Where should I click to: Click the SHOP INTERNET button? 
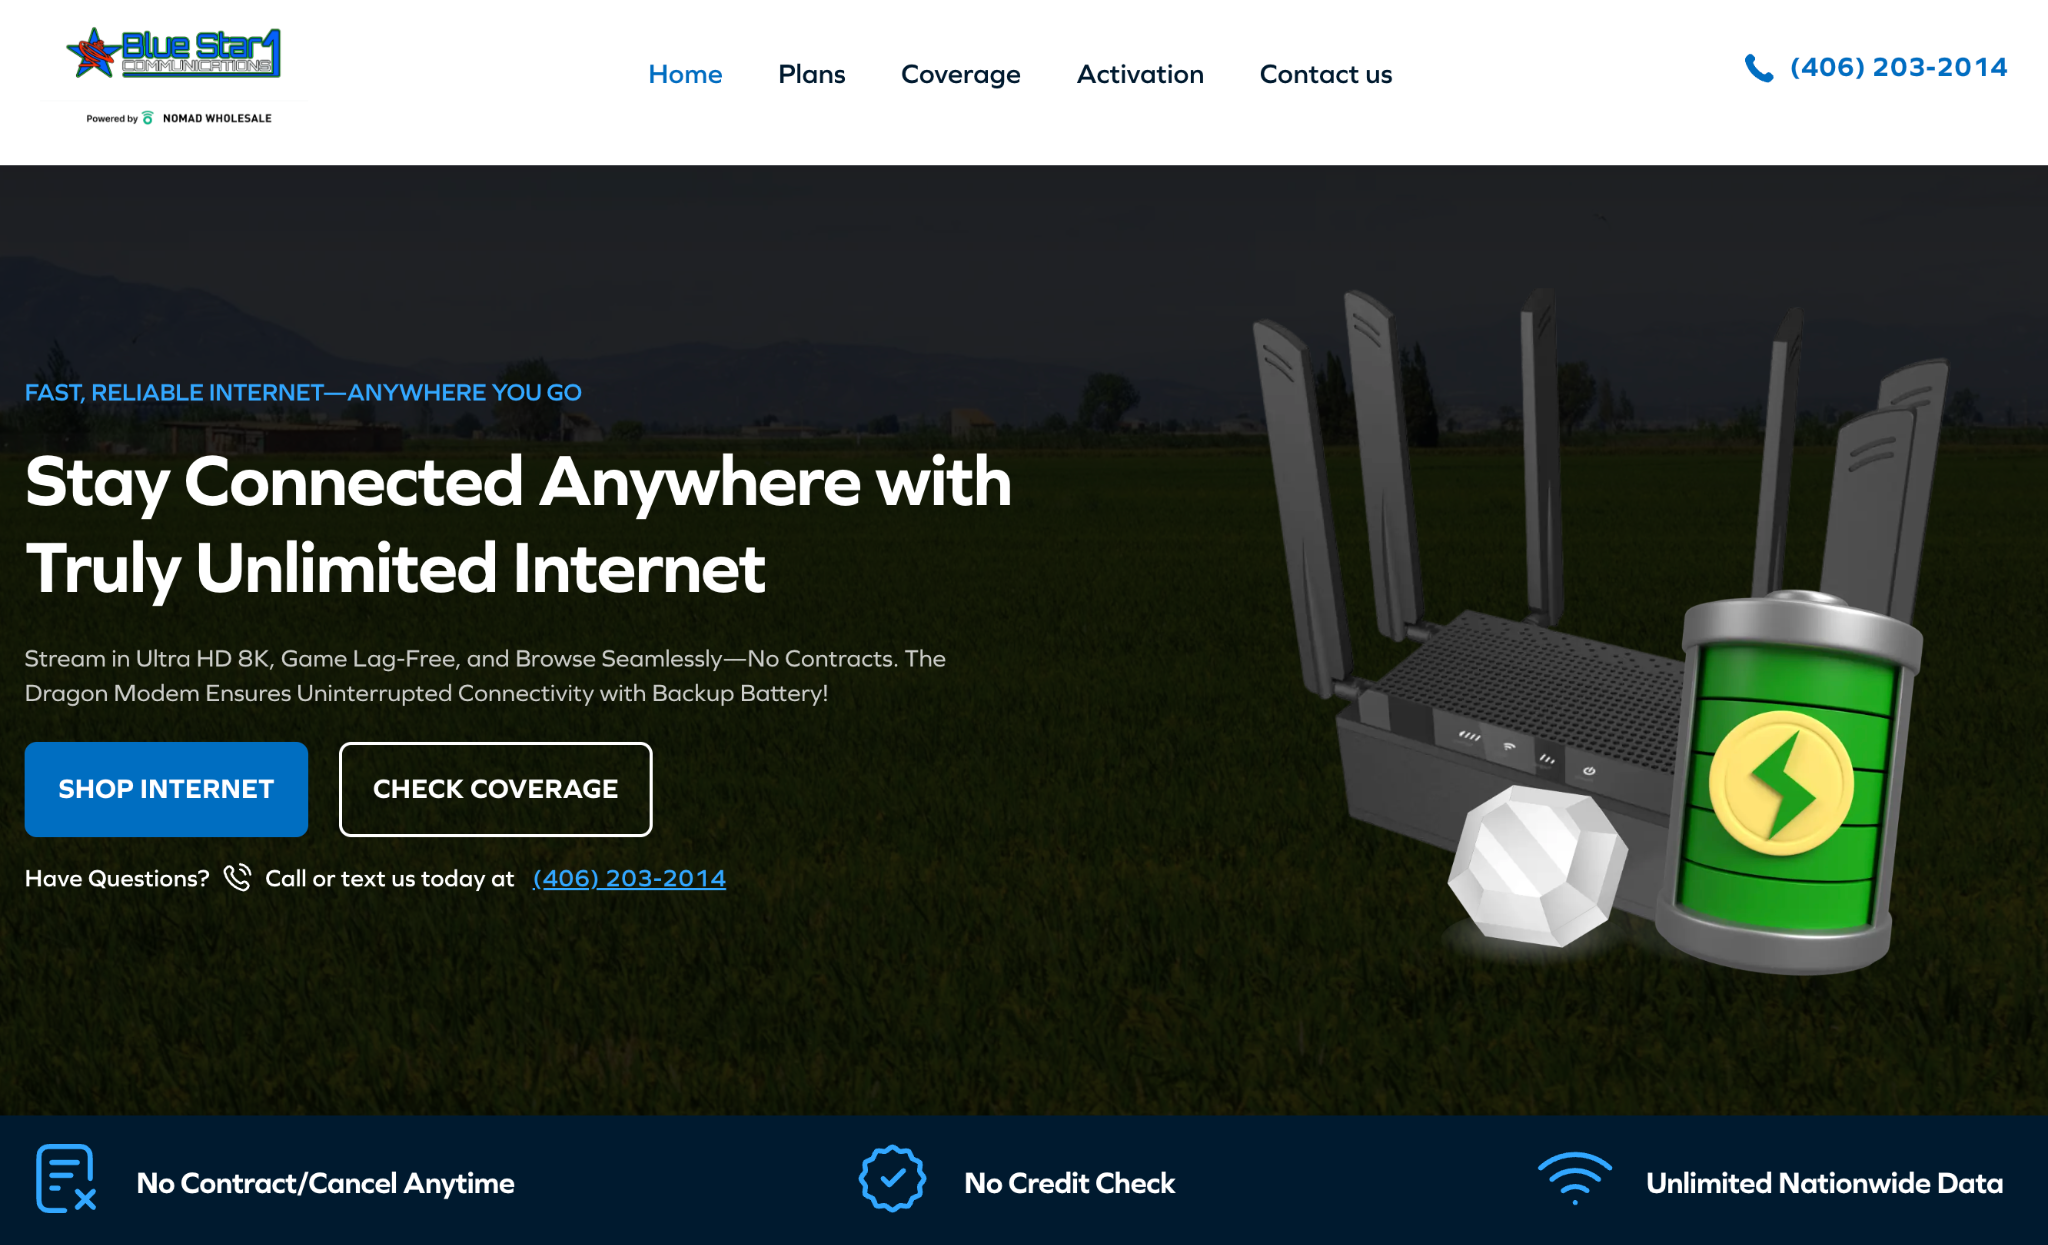pyautogui.click(x=166, y=789)
